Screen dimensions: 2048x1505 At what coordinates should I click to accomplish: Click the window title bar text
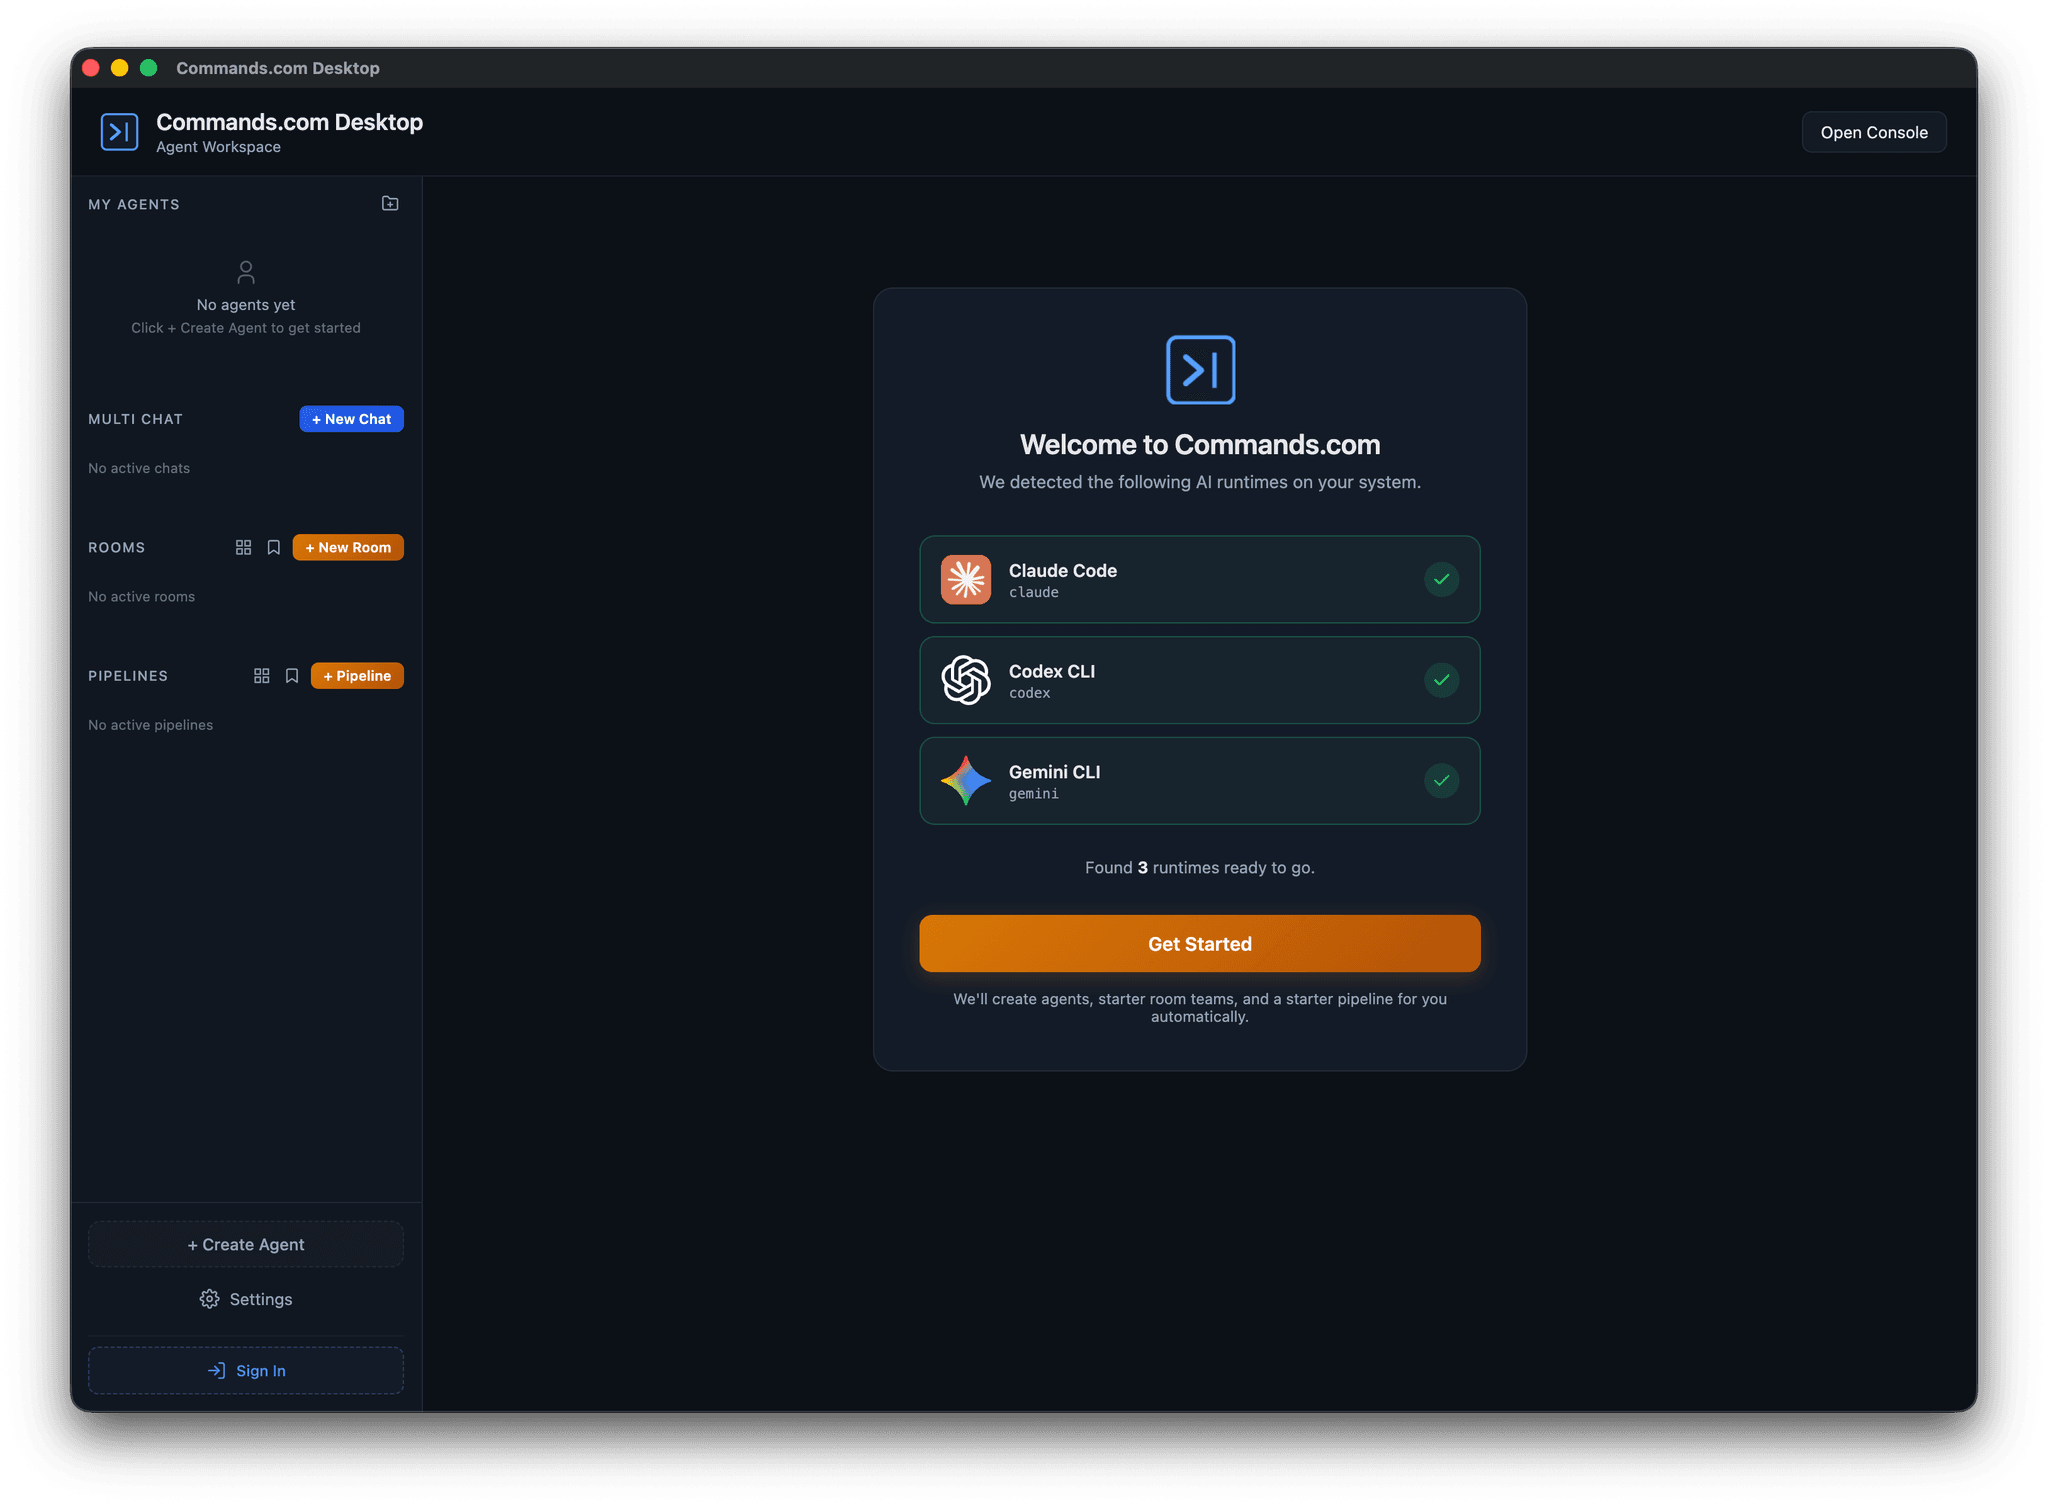click(x=278, y=68)
